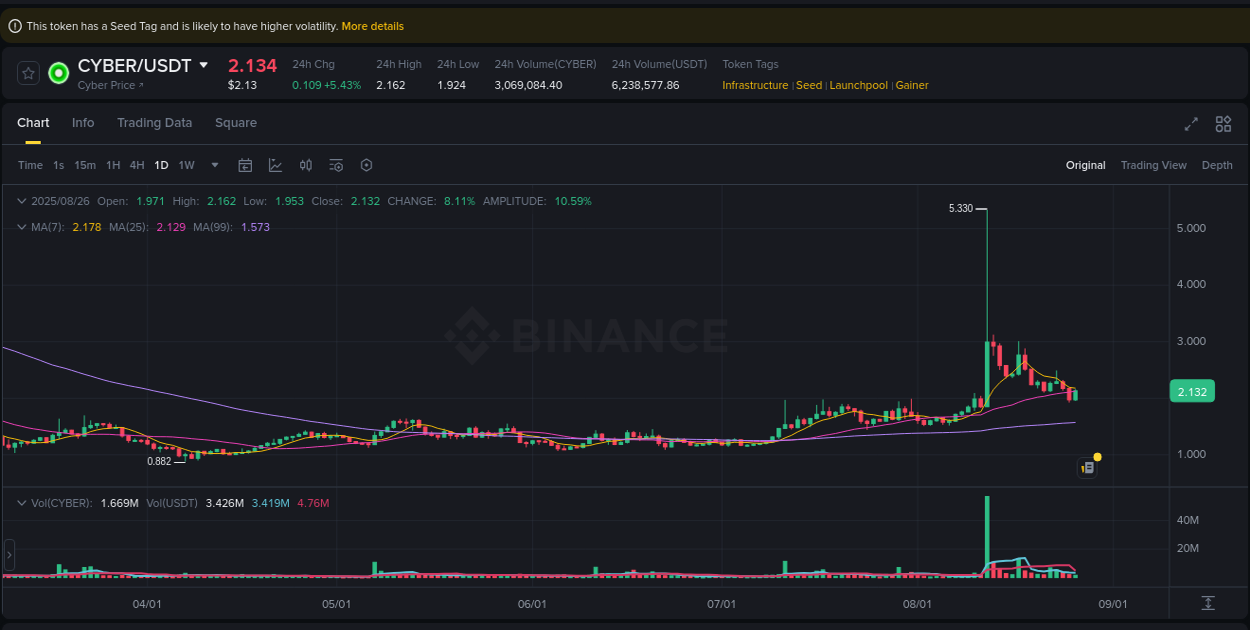Open the extra timeframes dropdown after 1W
Viewport: 1250px width, 630px height.
213,165
